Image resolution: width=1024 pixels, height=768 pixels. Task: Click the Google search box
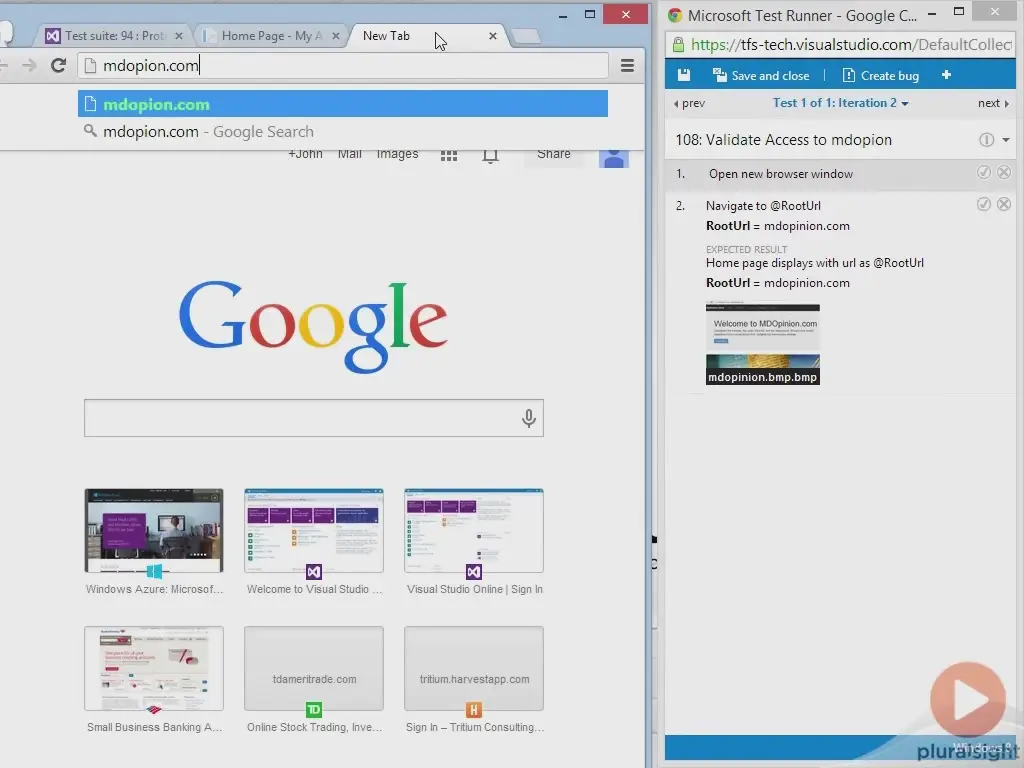coord(313,418)
